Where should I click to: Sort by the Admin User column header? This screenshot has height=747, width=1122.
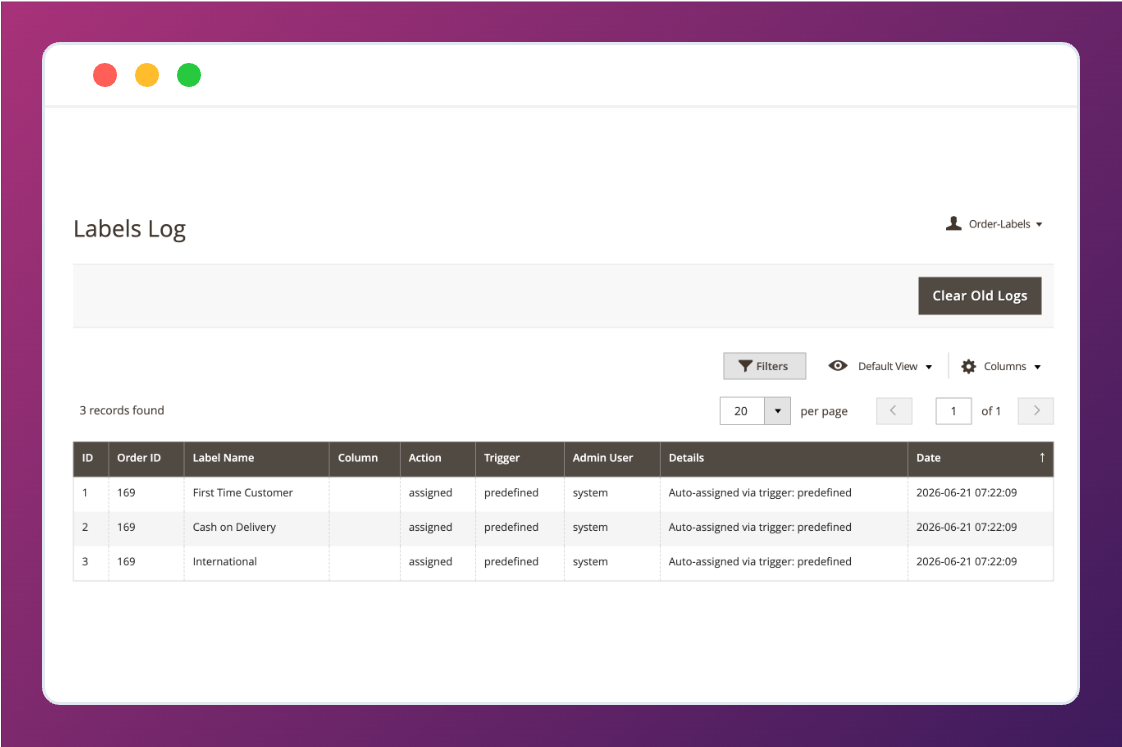(612, 458)
